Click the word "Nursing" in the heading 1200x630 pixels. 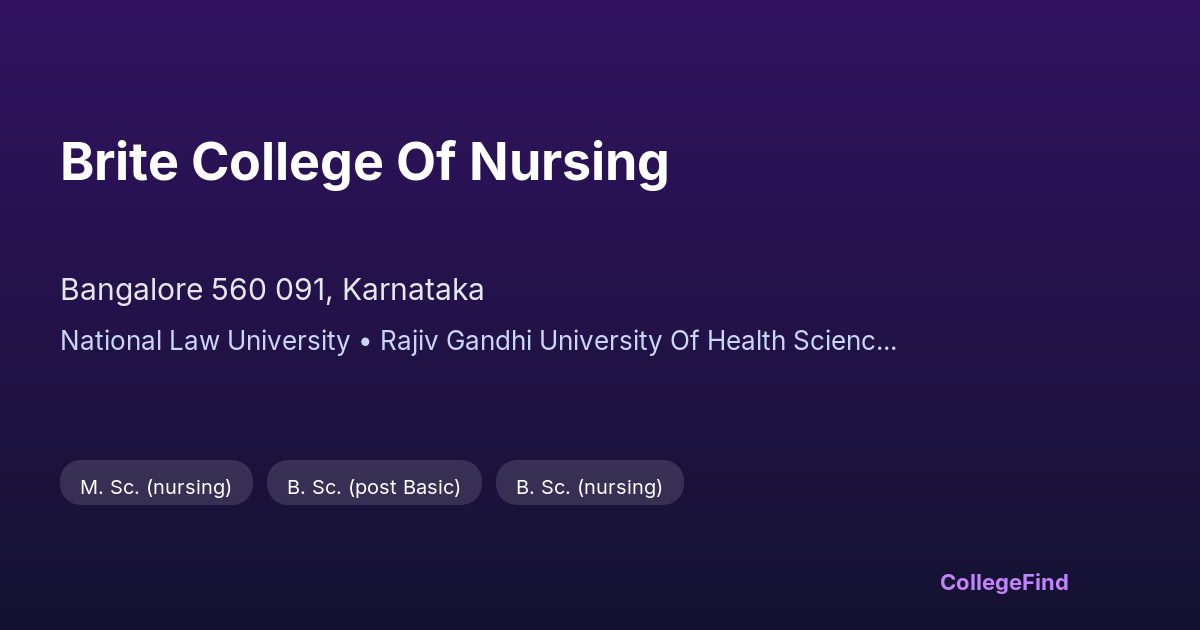click(x=569, y=162)
